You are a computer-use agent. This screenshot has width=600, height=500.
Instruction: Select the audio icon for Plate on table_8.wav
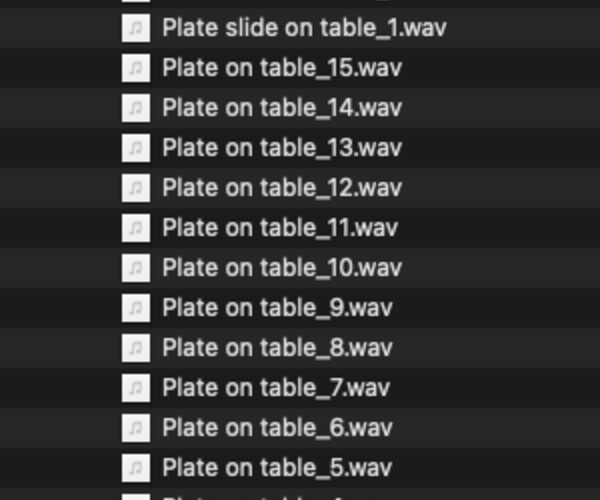click(136, 348)
